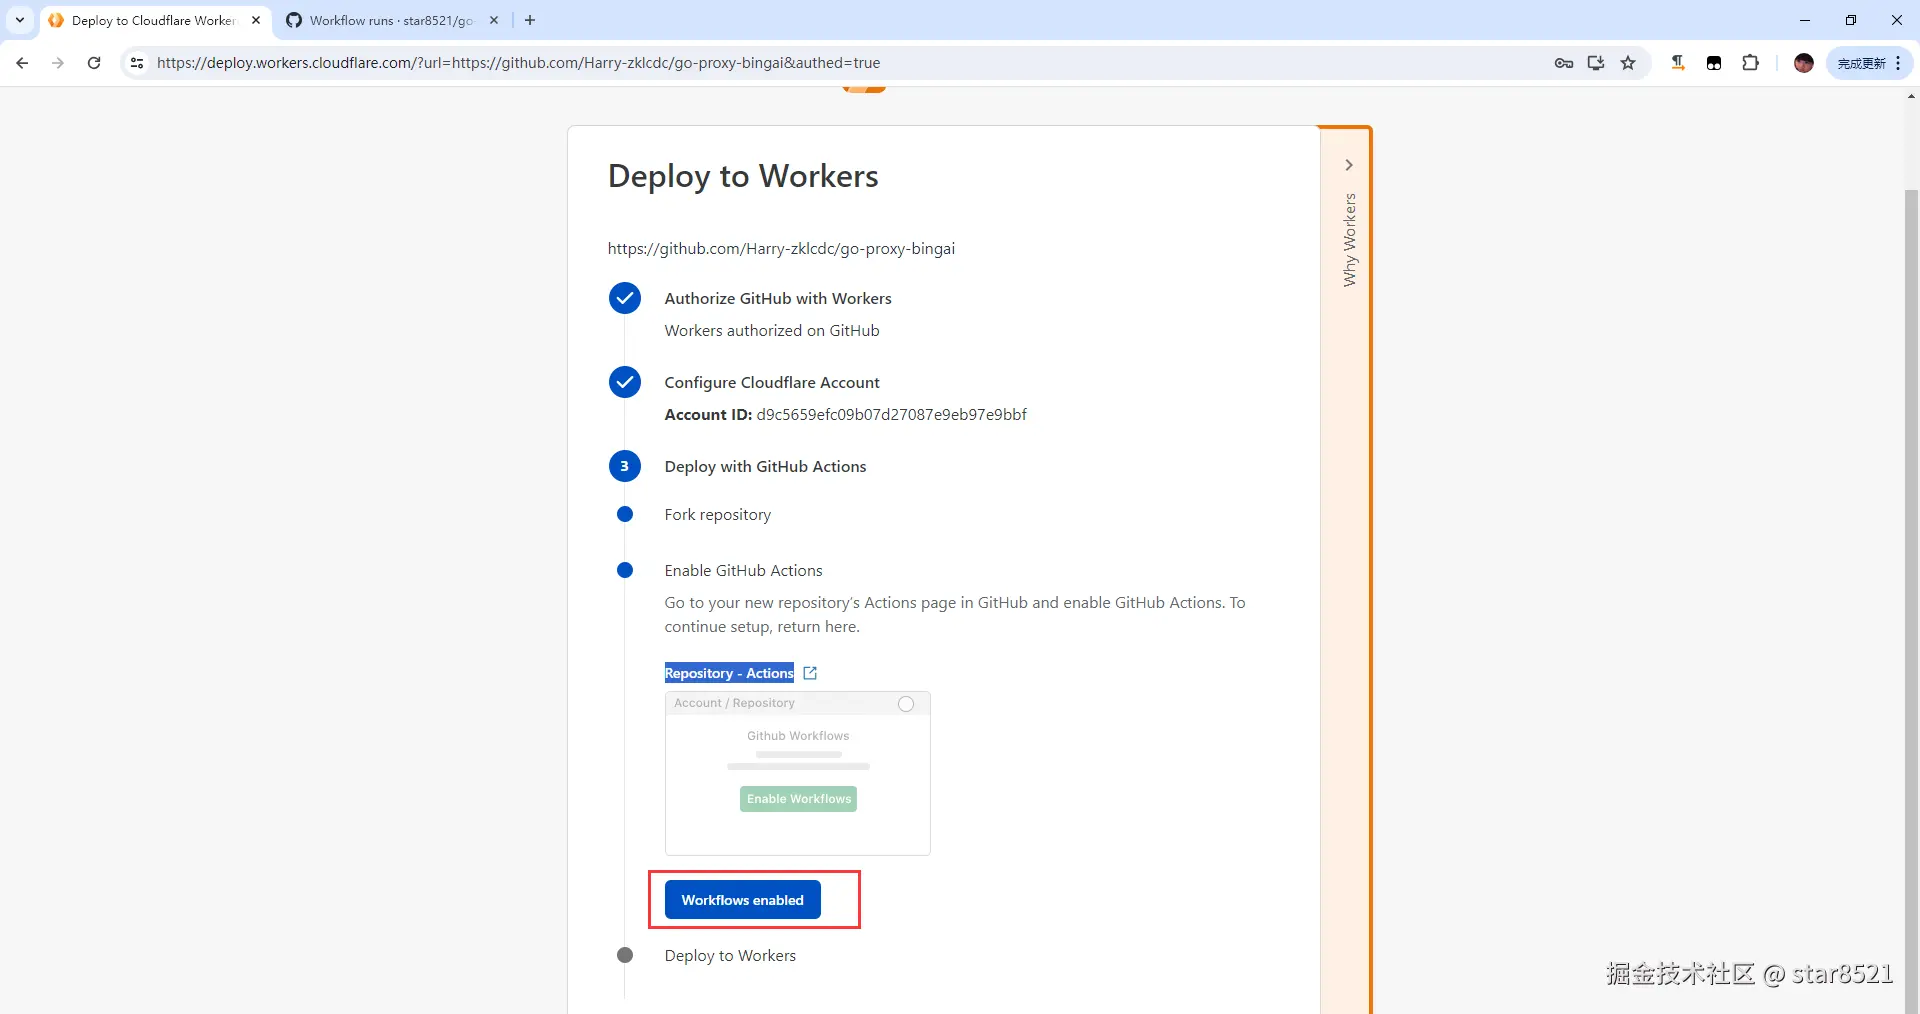Viewport: 1920px width, 1014px height.
Task: Open a new browser tab
Action: (530, 20)
